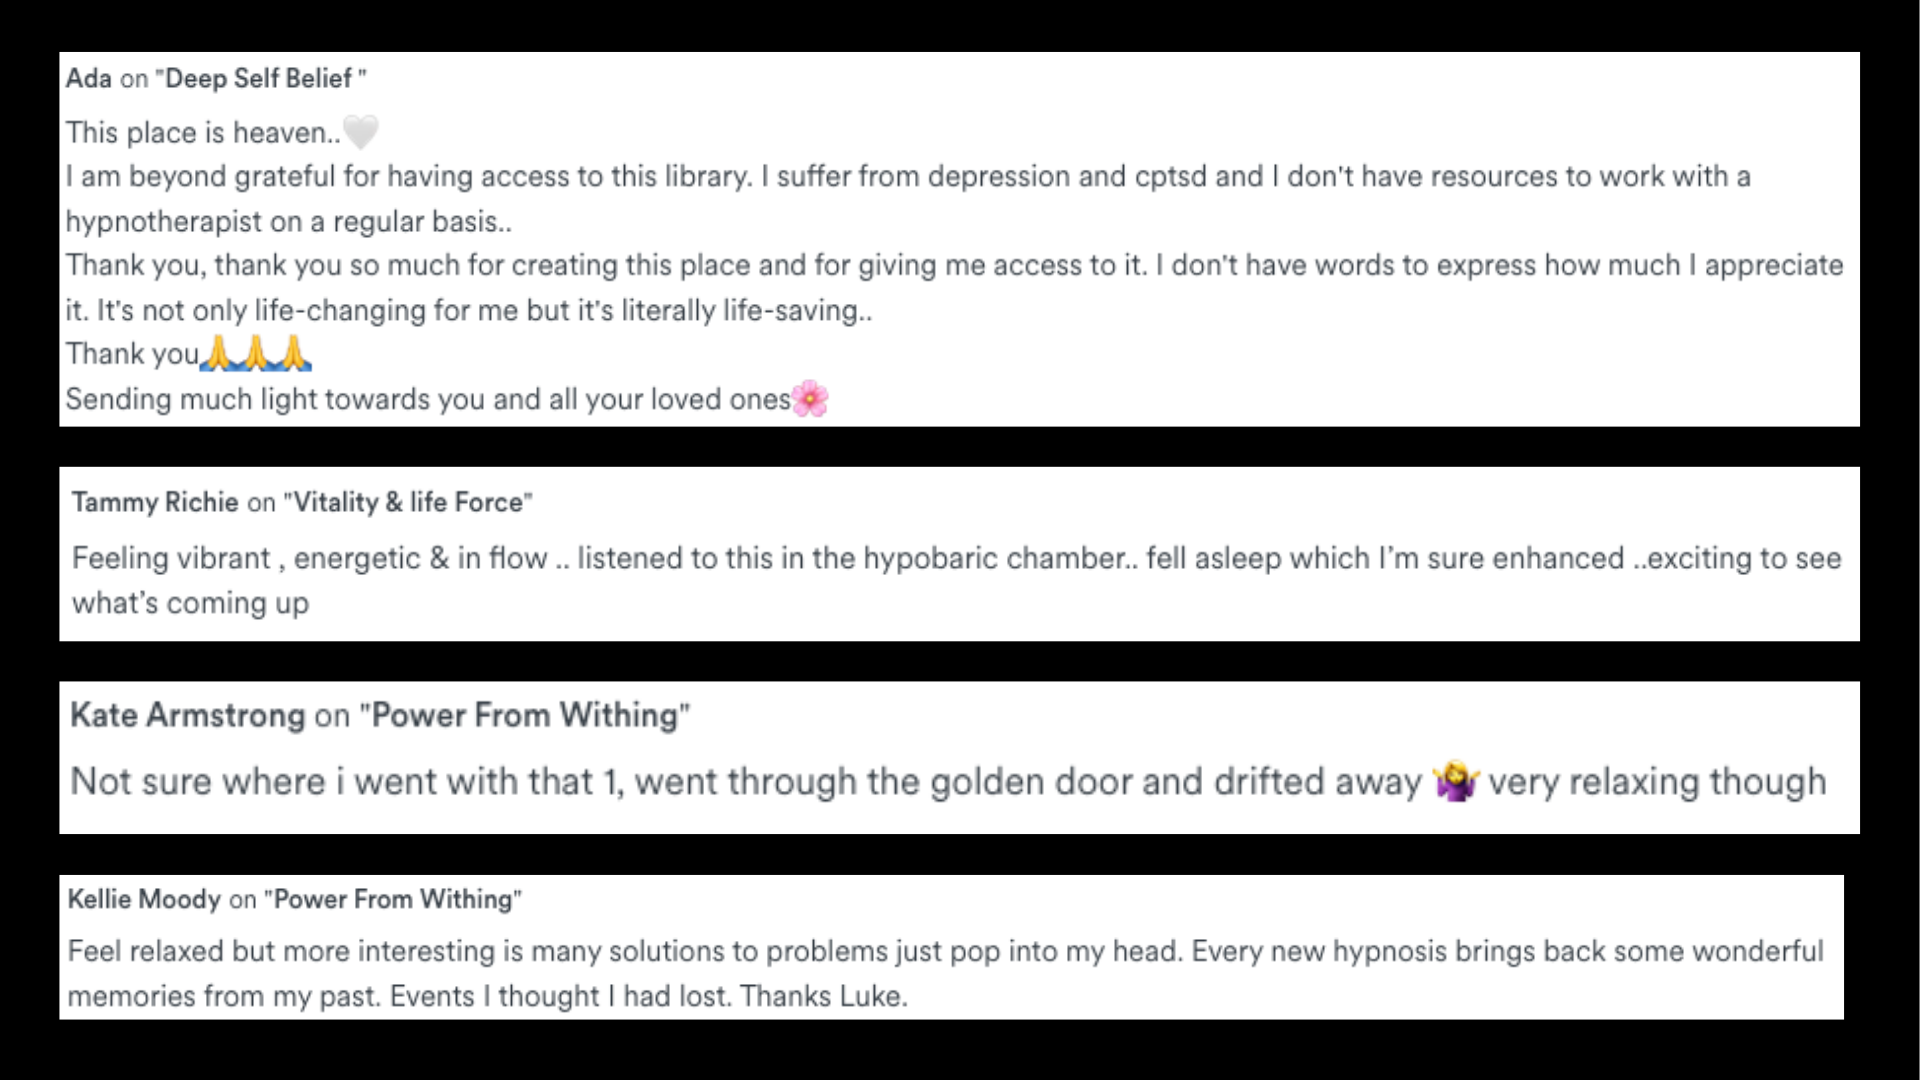Click Tammy's comment starting "Feeling vibrant"
1920x1080 pixels.
(x=956, y=580)
